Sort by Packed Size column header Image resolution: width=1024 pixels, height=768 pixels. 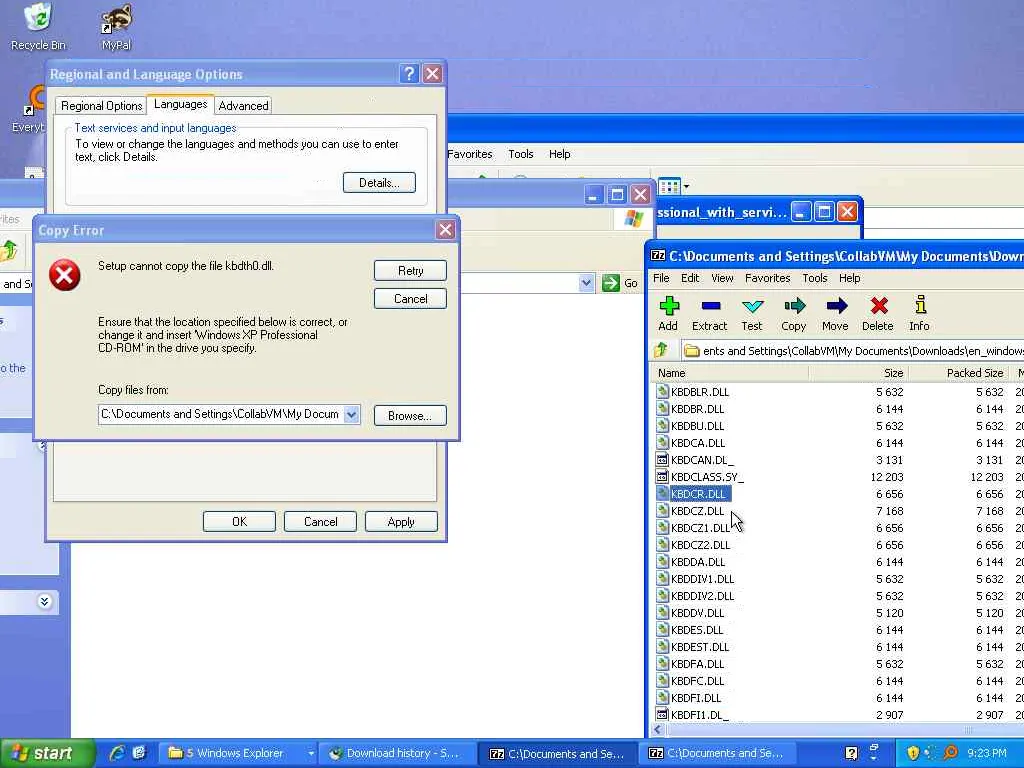(958, 373)
